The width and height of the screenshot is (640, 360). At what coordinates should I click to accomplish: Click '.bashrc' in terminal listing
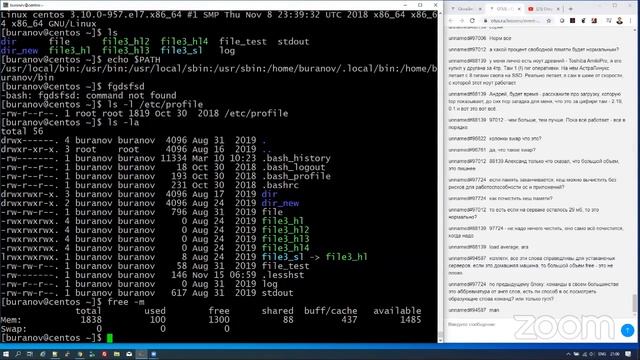[x=280, y=185]
